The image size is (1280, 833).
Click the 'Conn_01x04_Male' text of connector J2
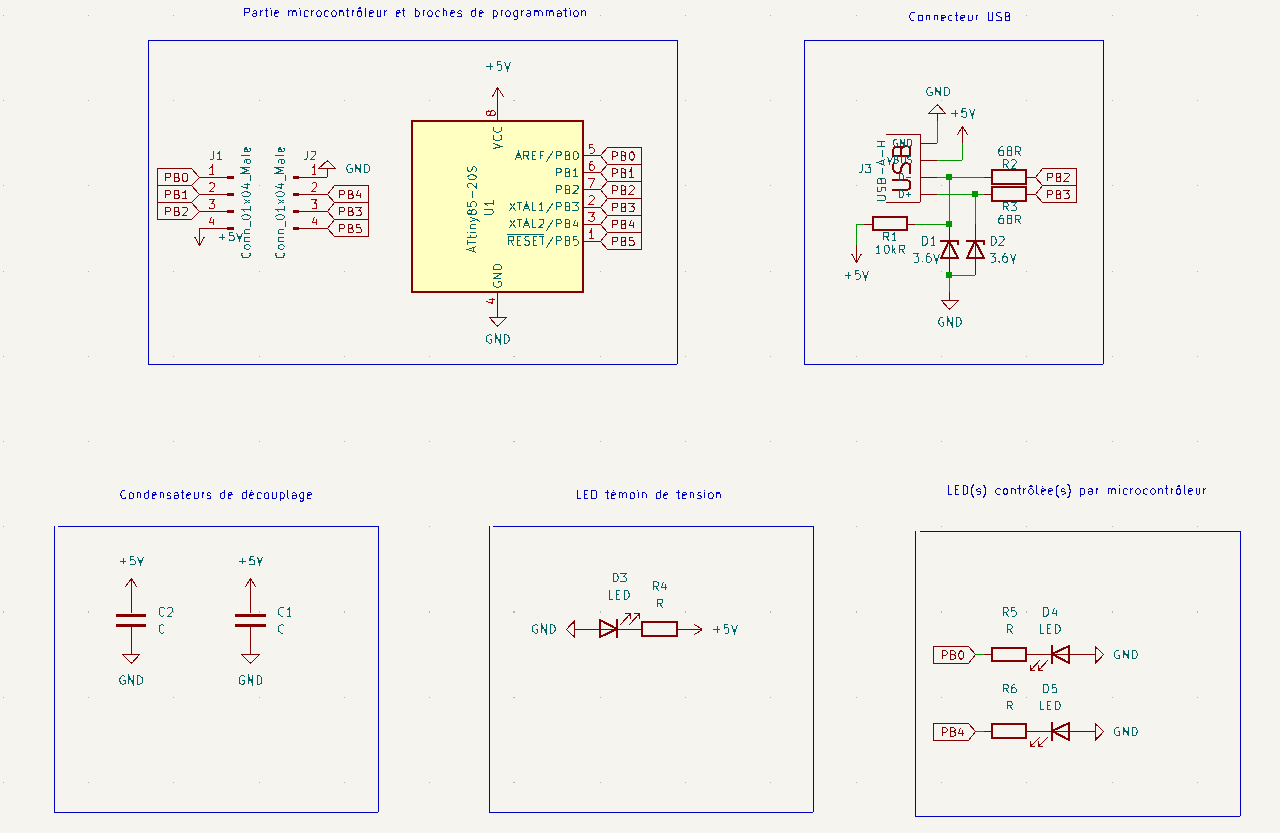pyautogui.click(x=281, y=202)
